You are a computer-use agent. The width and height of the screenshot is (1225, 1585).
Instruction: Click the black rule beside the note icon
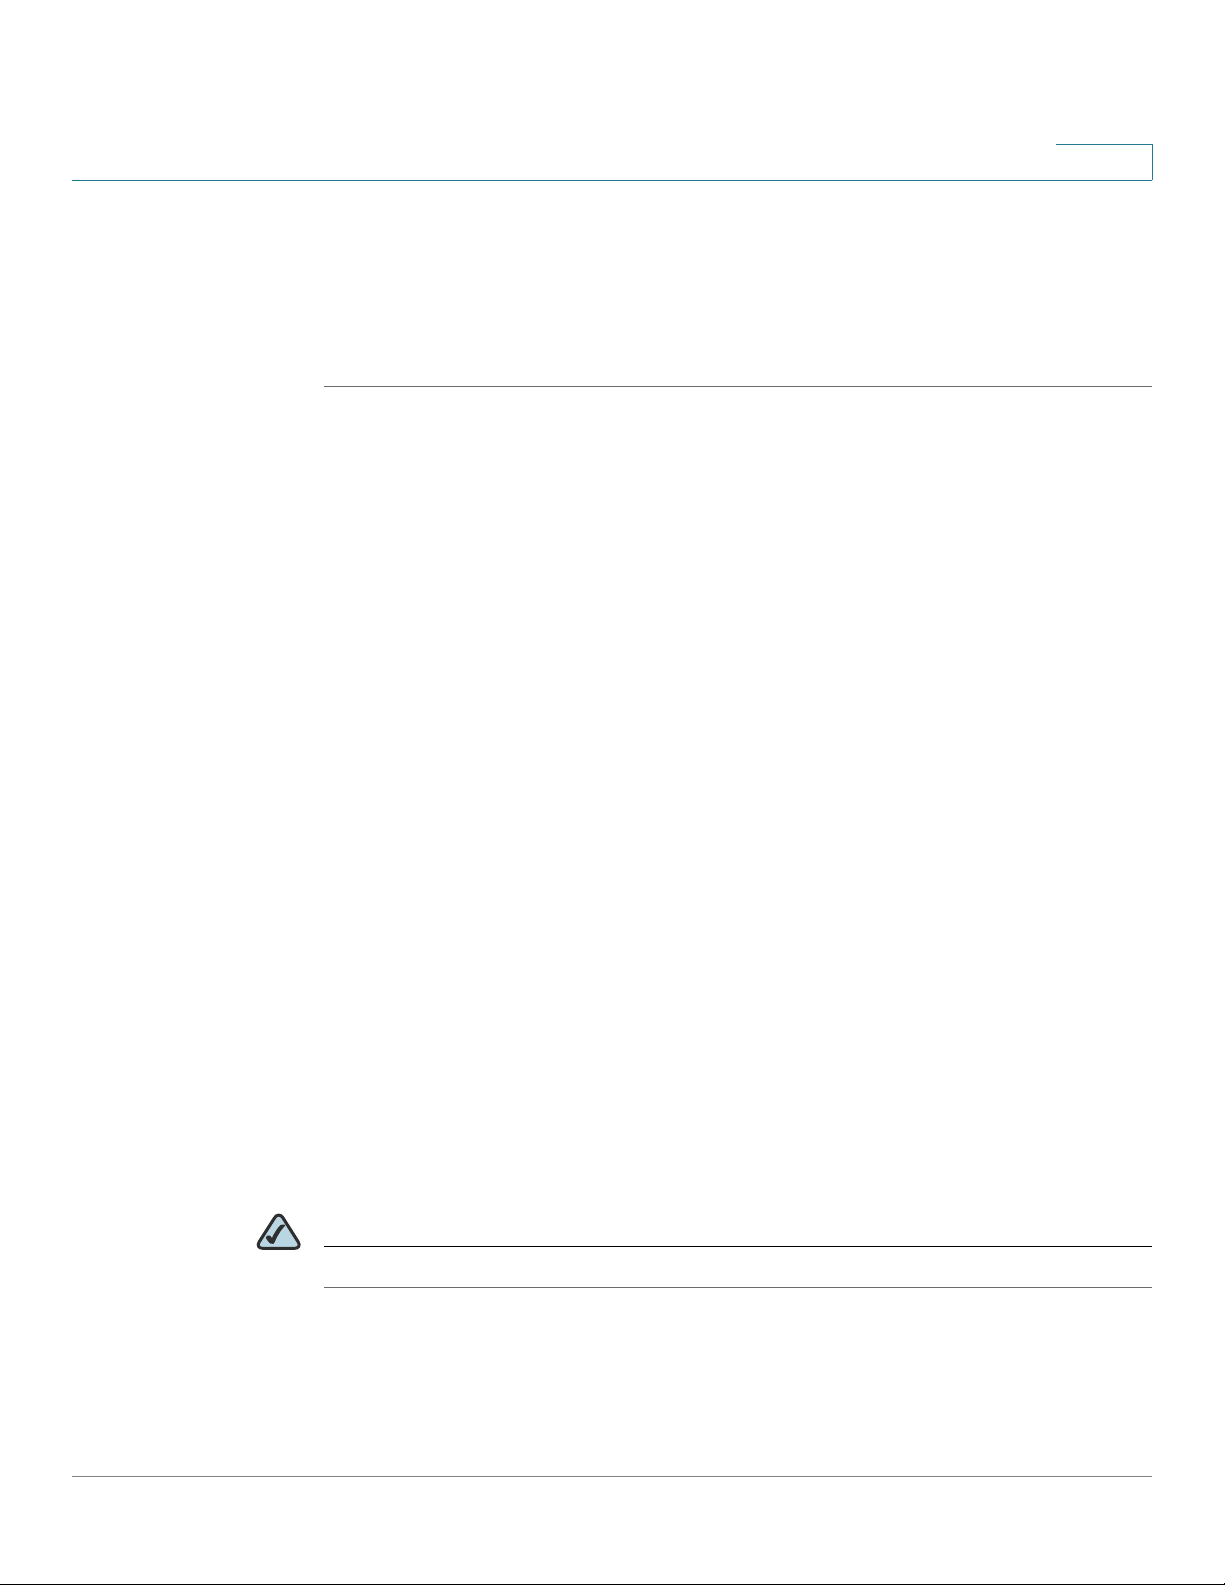click(x=738, y=1246)
